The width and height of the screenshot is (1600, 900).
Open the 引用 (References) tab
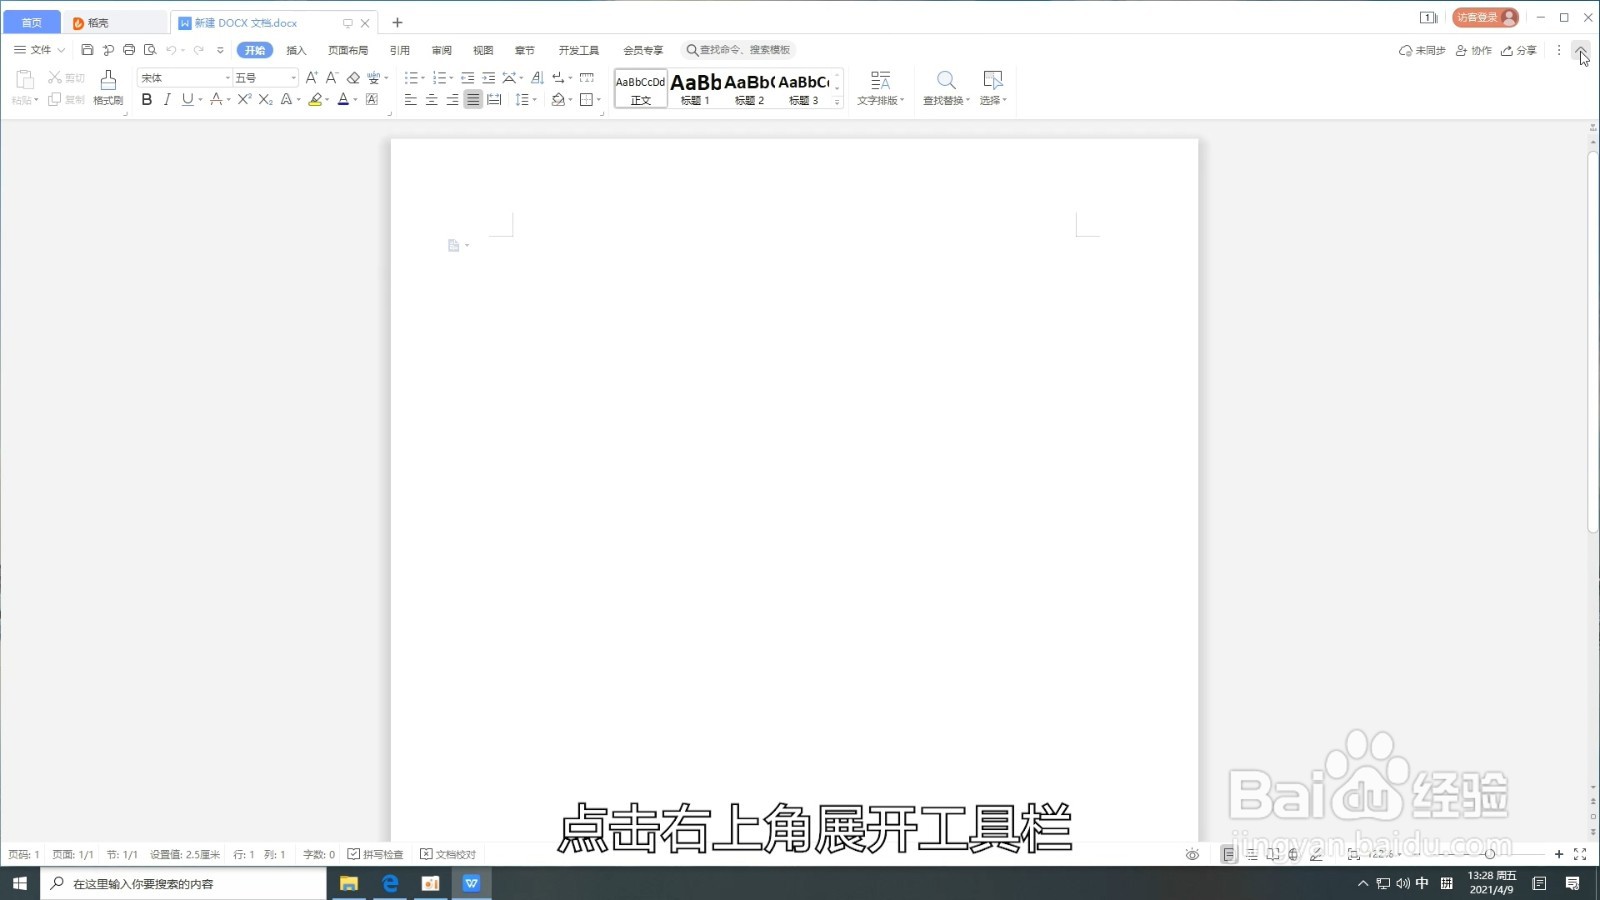point(400,50)
